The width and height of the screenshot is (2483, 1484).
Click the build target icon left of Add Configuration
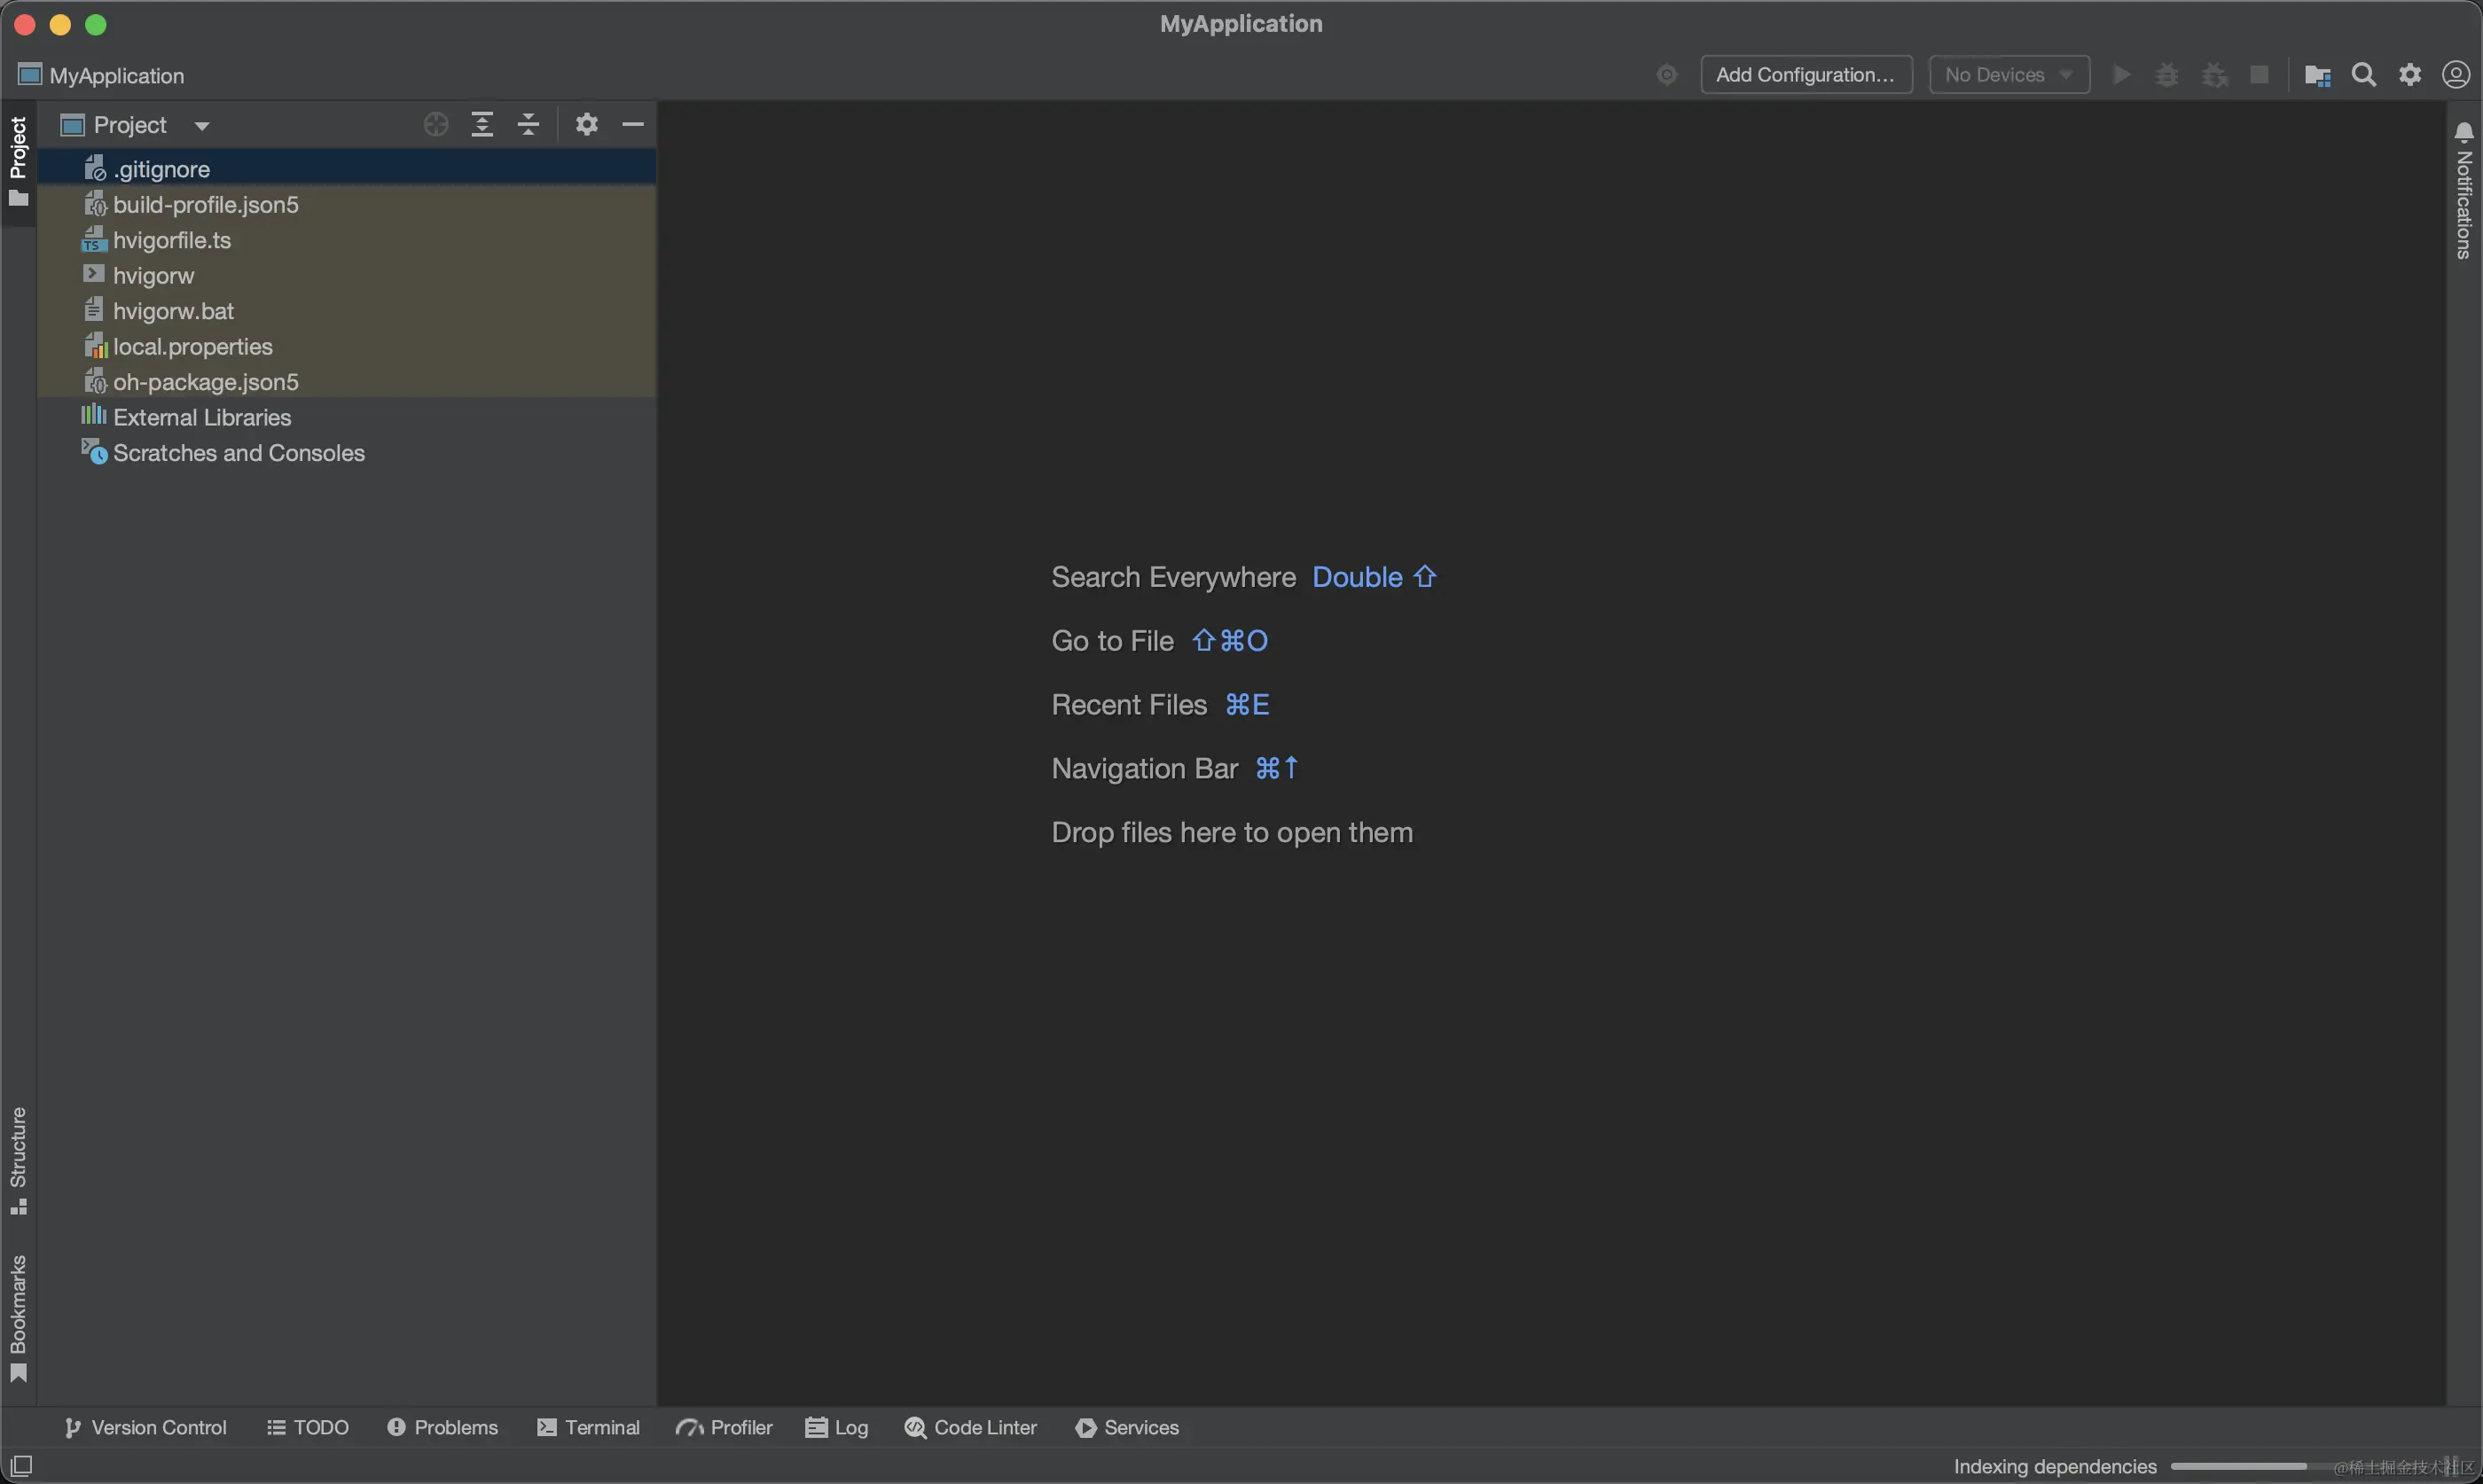(1666, 75)
